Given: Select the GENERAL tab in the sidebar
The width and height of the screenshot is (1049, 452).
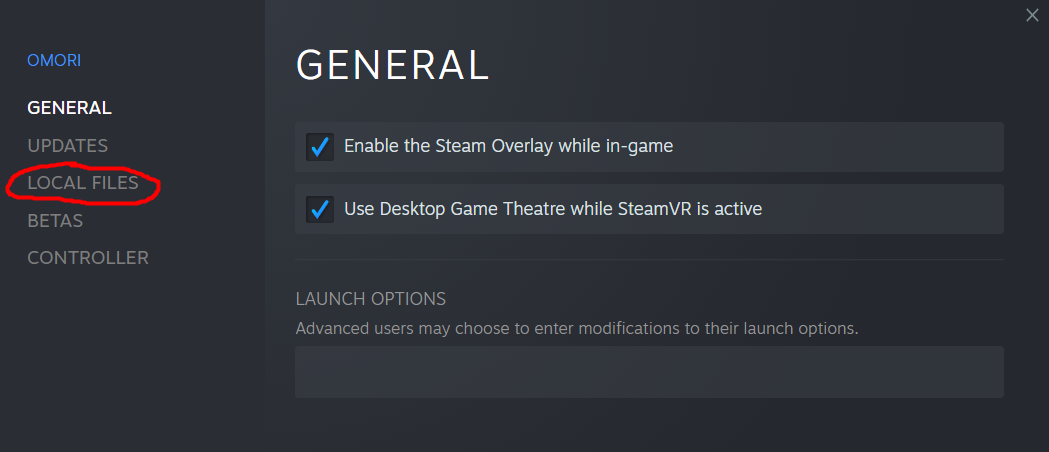Looking at the screenshot, I should click(69, 107).
